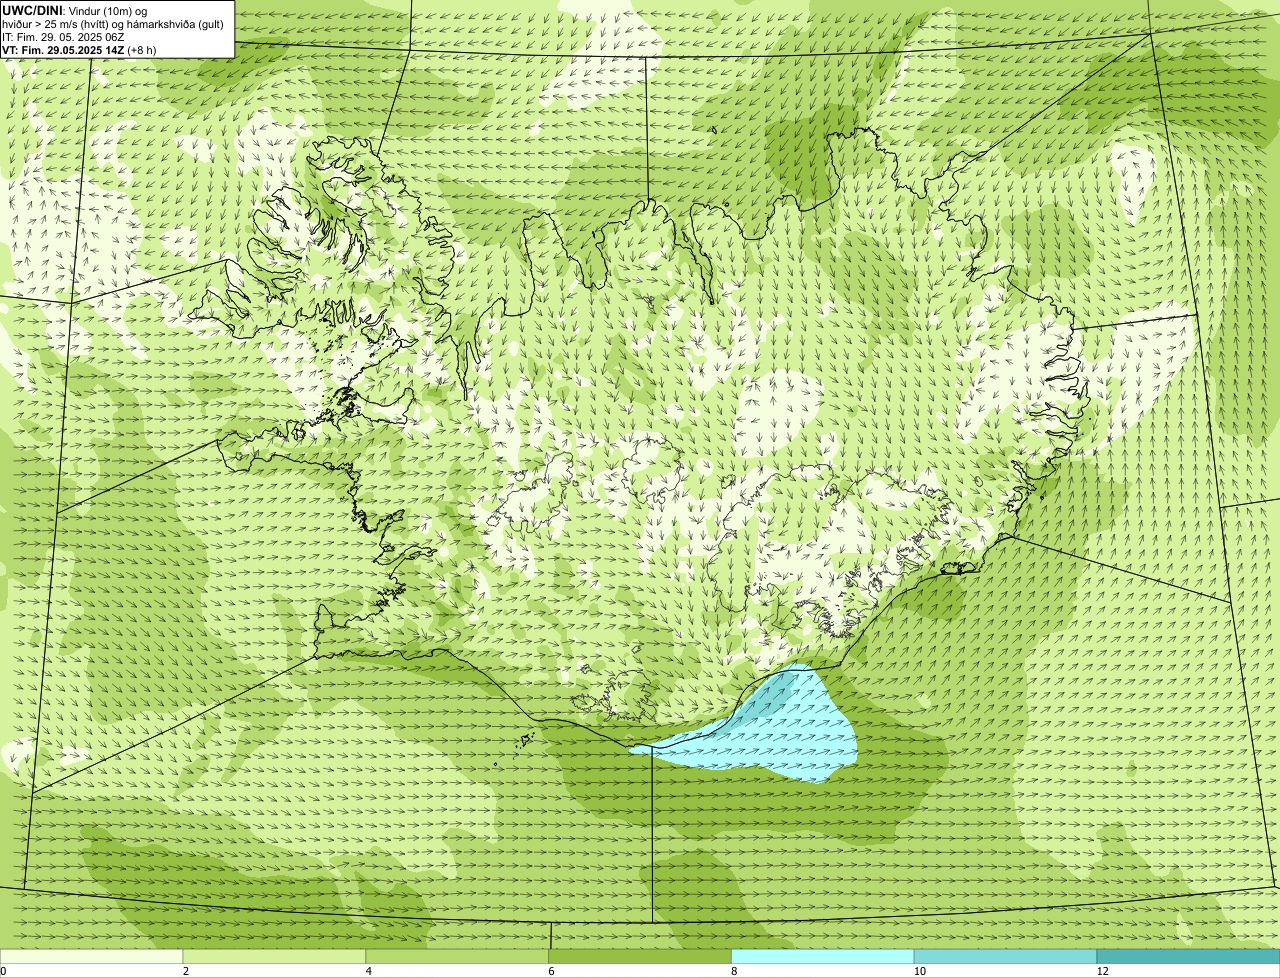Click the light cyan 8–10 legend color band
Viewport: 1280px width, 978px height.
point(823,957)
